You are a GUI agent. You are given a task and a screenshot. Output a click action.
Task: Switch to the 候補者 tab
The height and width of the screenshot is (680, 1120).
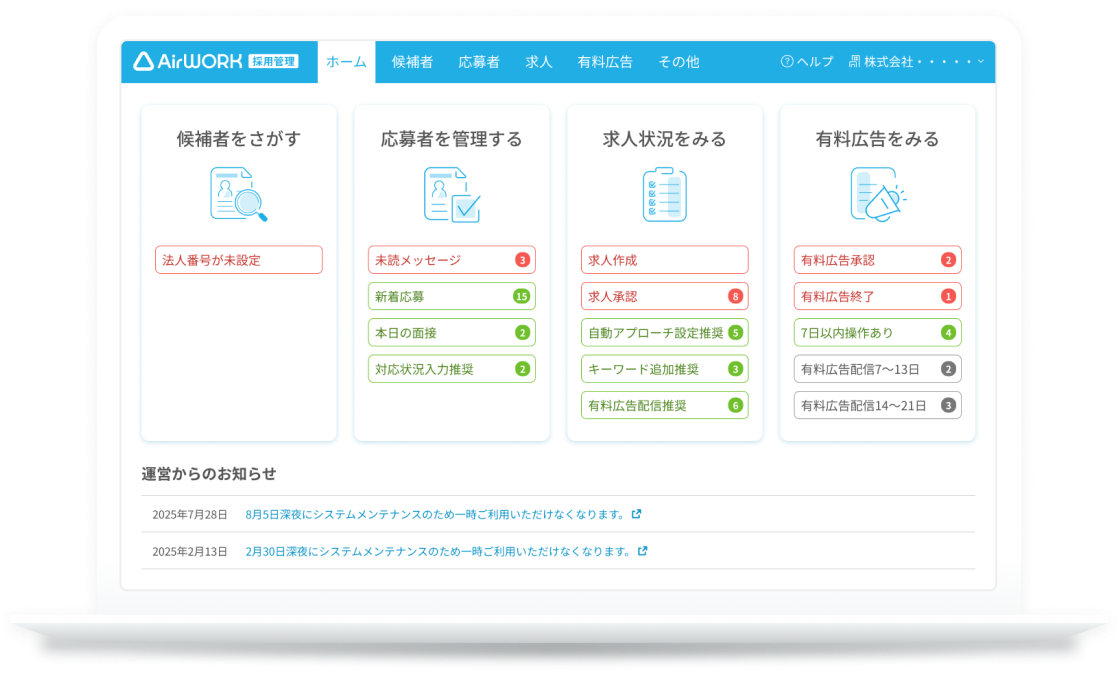tap(412, 61)
